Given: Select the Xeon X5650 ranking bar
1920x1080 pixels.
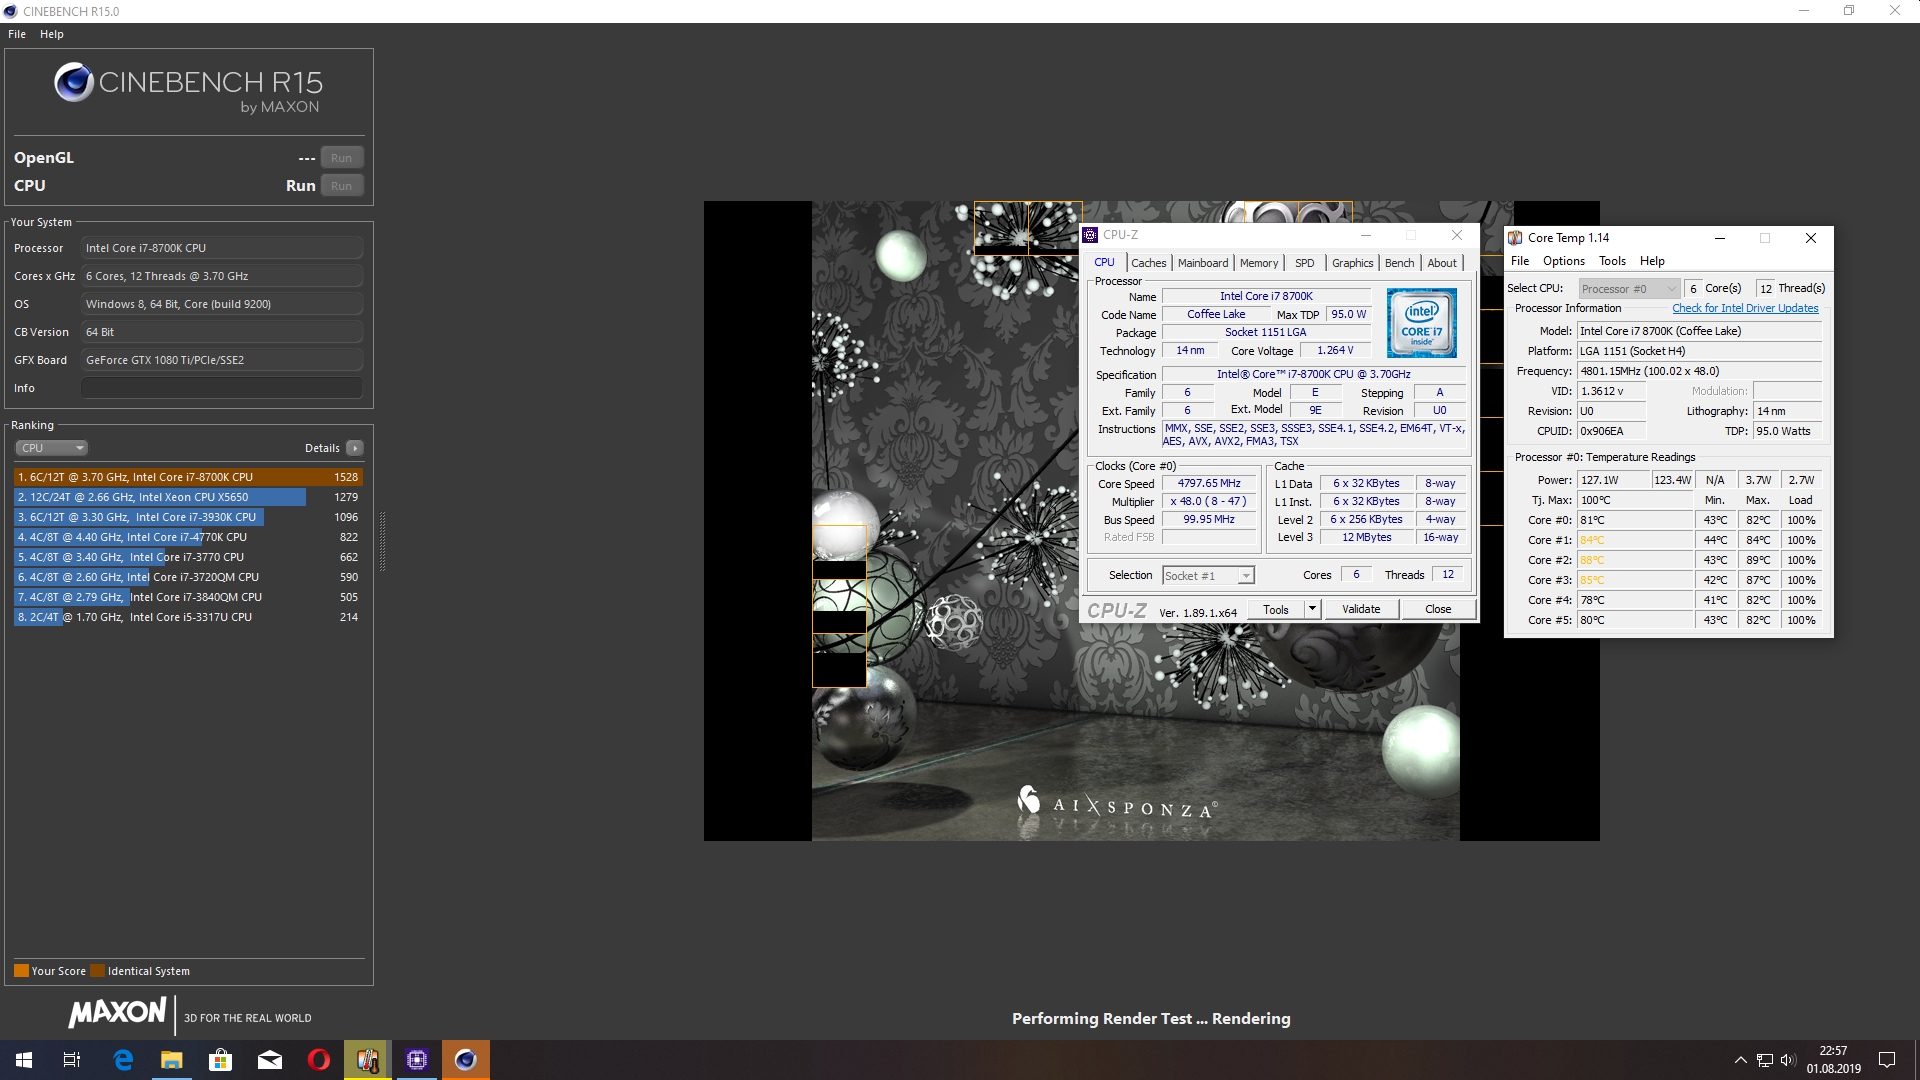Looking at the screenshot, I should 160,497.
